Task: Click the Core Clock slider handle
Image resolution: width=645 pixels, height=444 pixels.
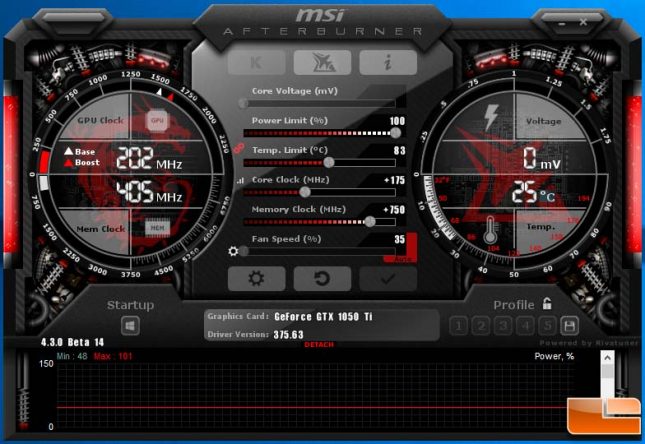Action: [305, 192]
